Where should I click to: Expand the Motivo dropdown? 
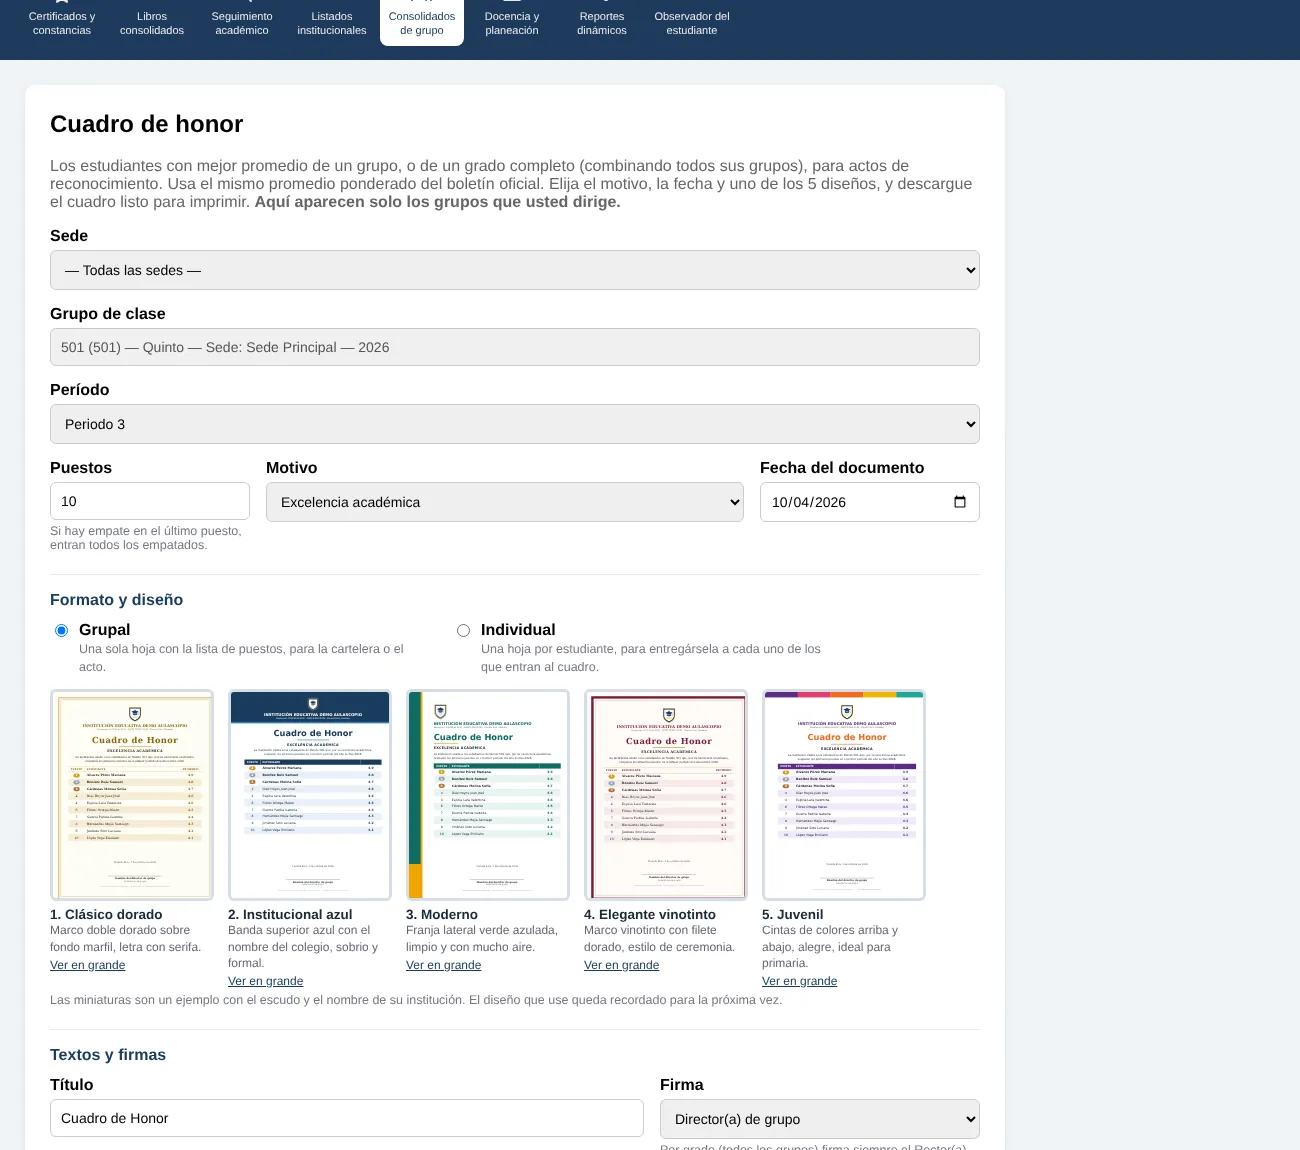tap(505, 502)
